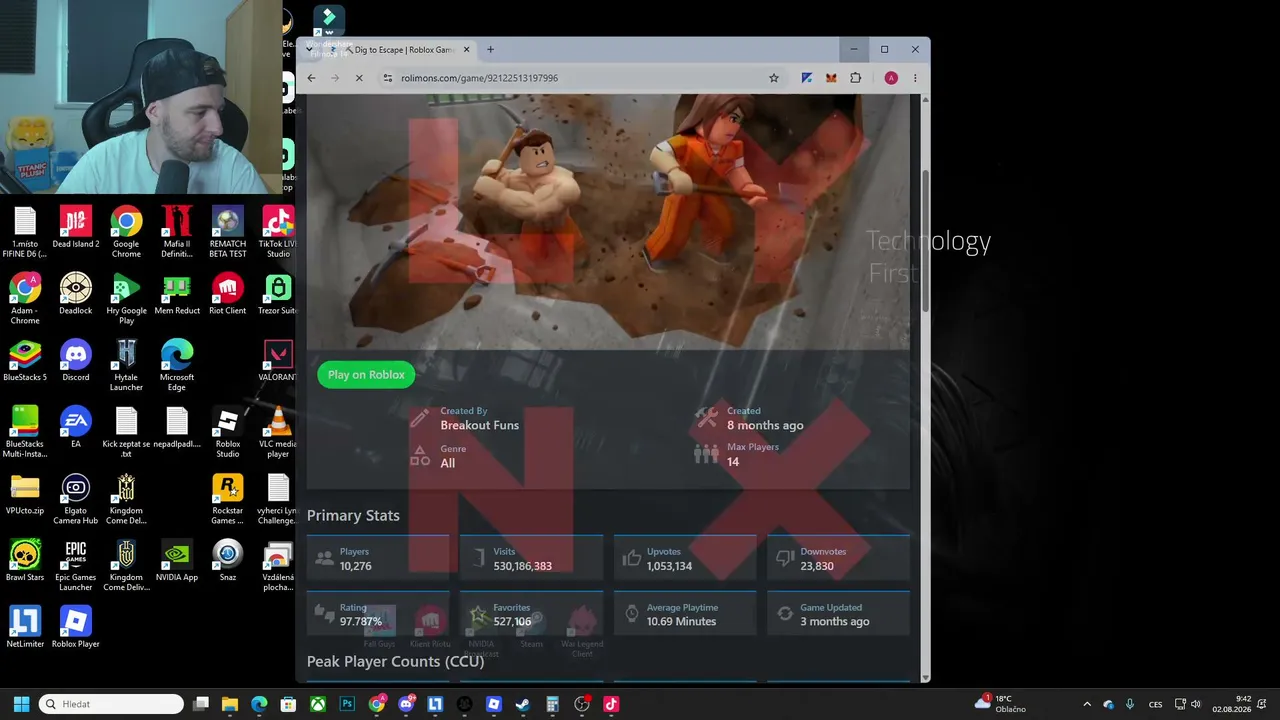Click the Average Playtime 10.69 Minutes stat
The width and height of the screenshot is (1280, 720).
pyautogui.click(x=685, y=614)
